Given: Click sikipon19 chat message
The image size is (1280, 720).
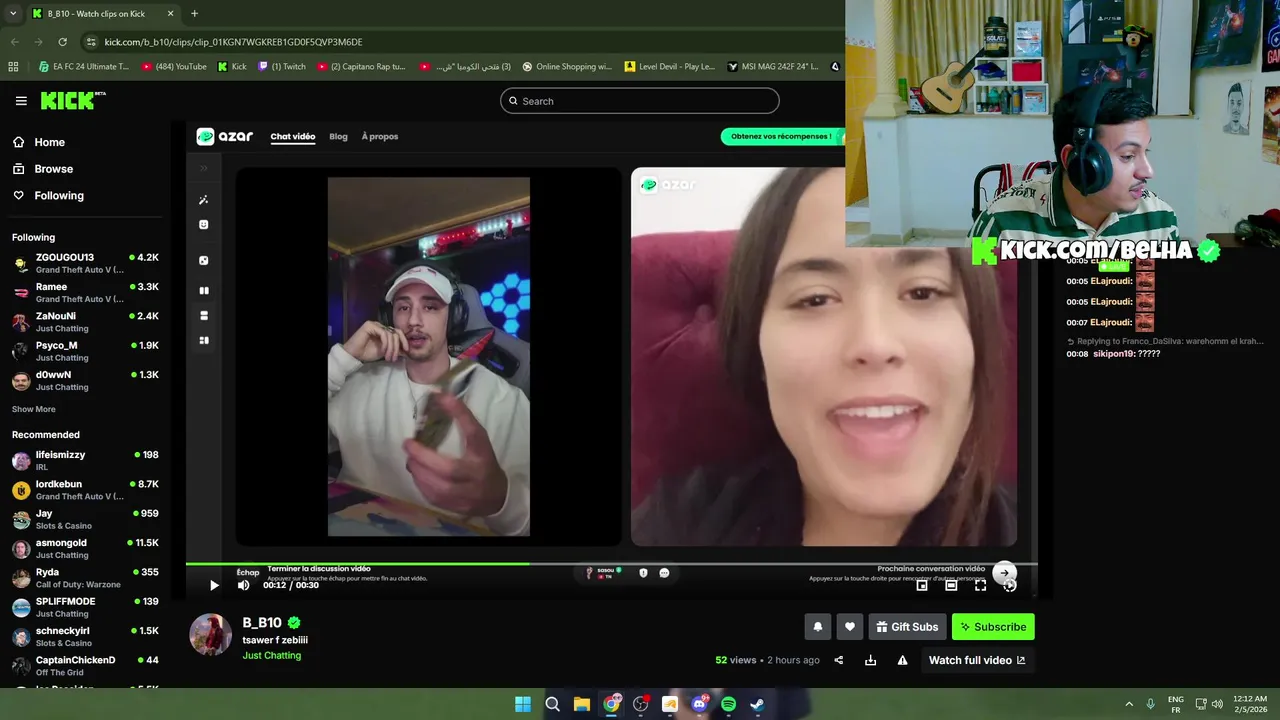Looking at the screenshot, I should point(1113,354).
